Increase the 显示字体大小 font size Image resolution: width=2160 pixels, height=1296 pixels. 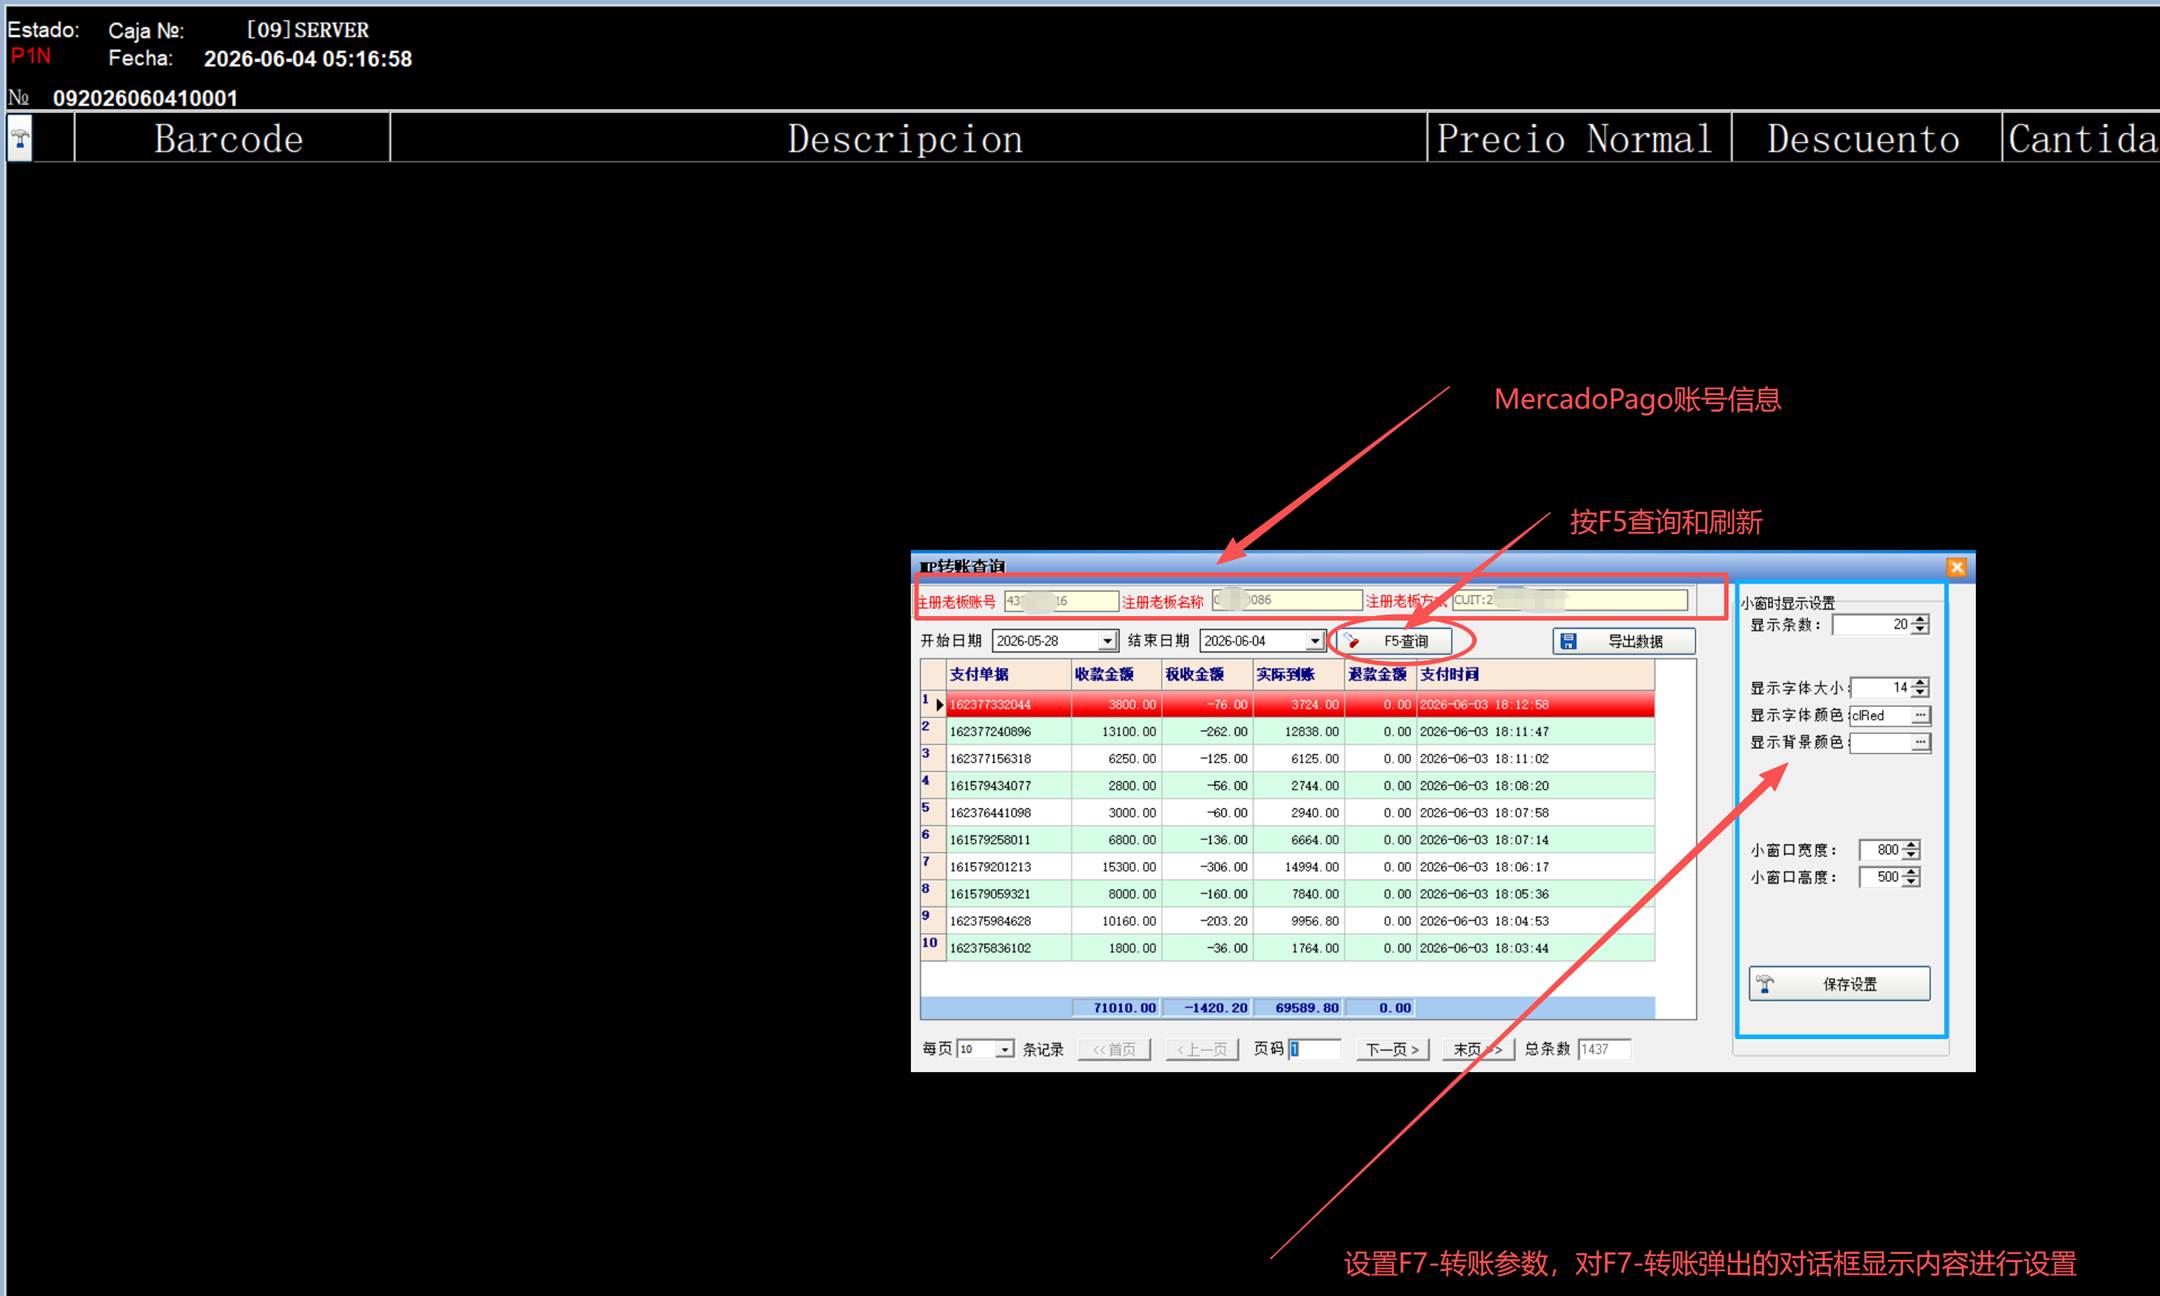point(1920,682)
